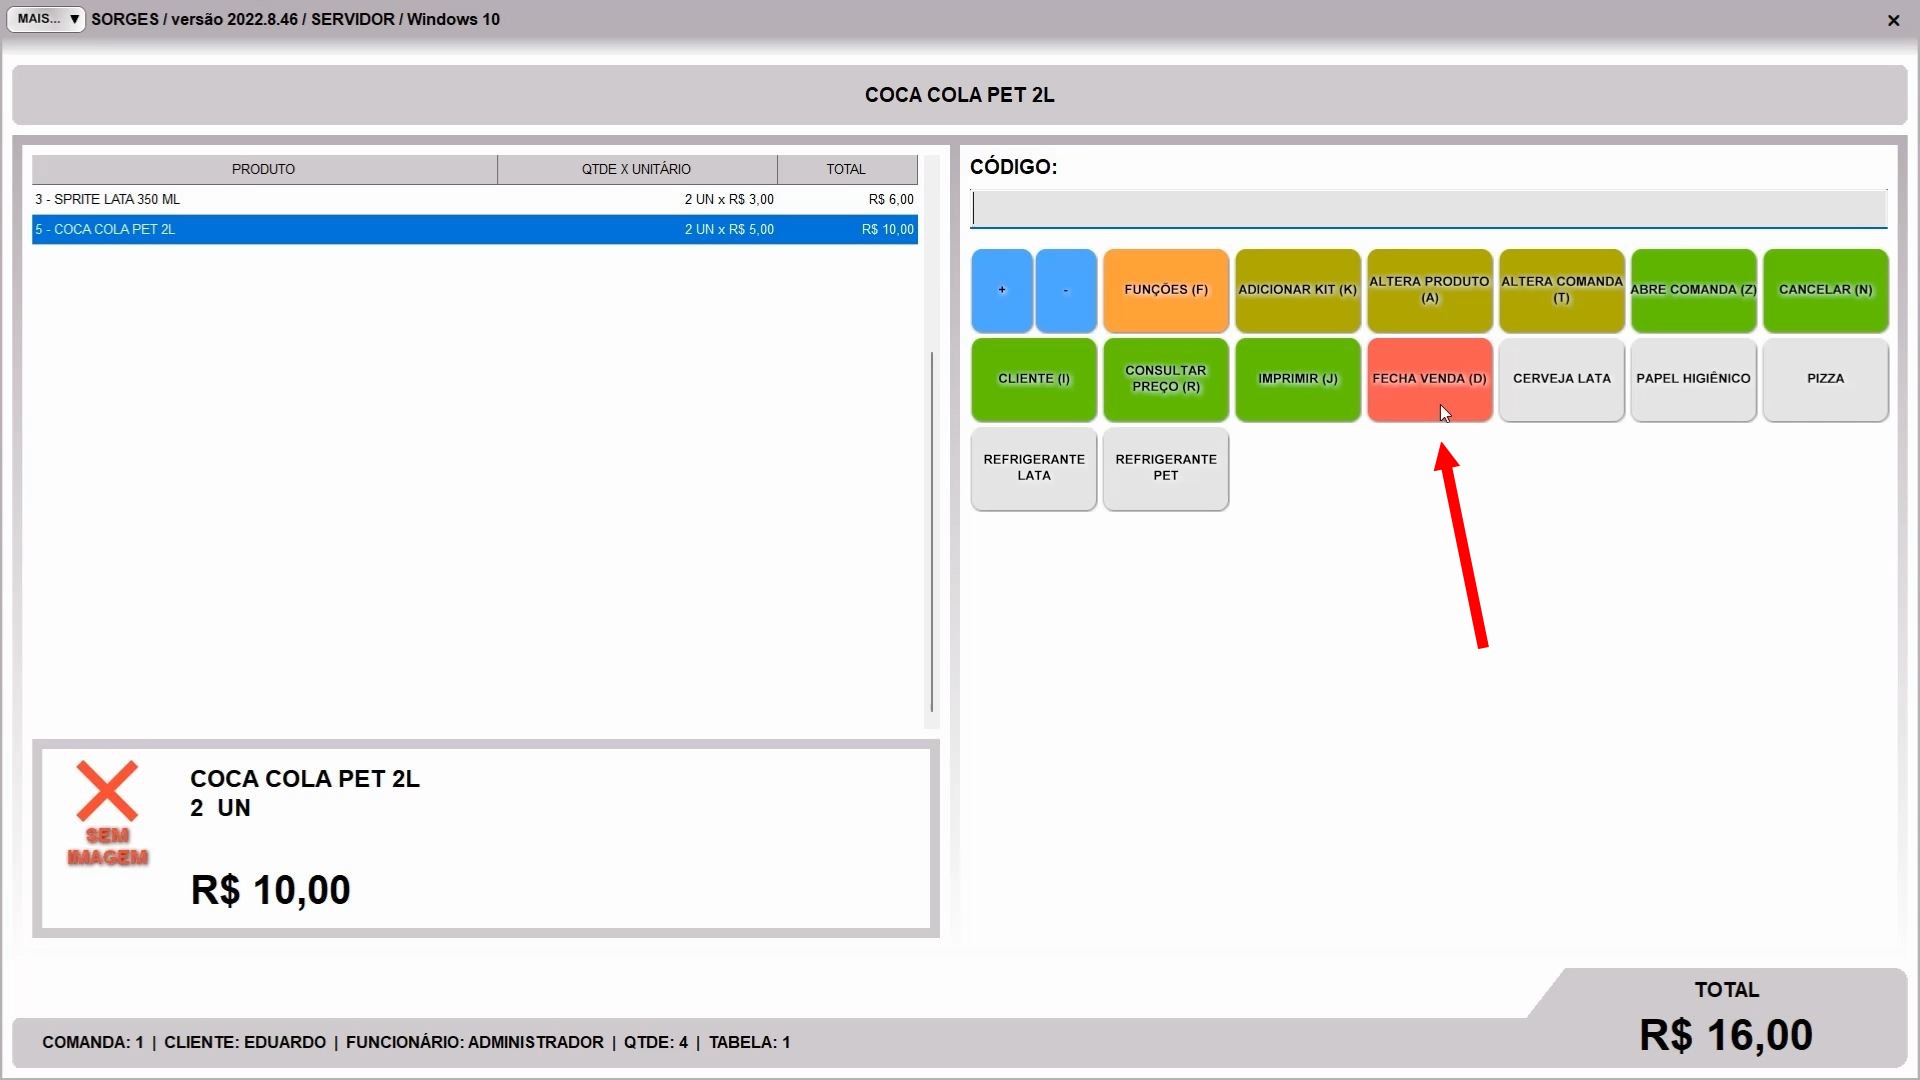Click the product list scrollbar

(x=931, y=530)
